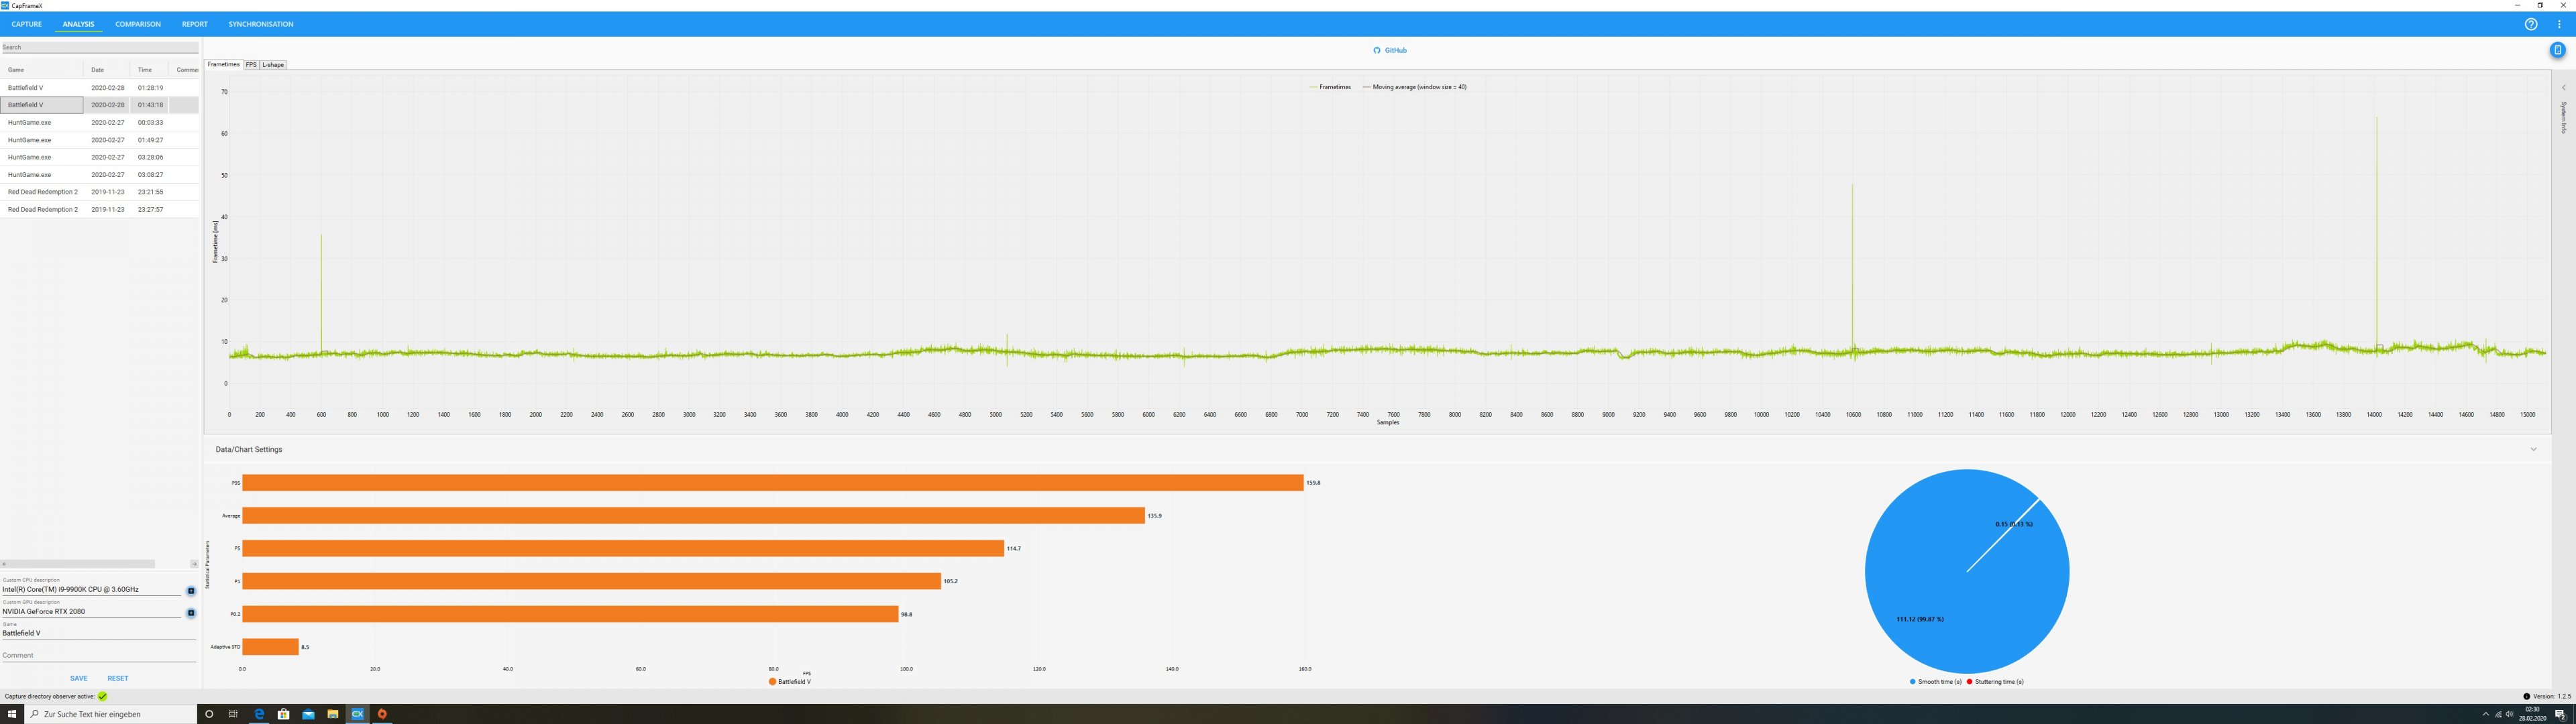The image size is (2576, 724).
Task: Open the three-dot options menu
Action: point(2559,24)
